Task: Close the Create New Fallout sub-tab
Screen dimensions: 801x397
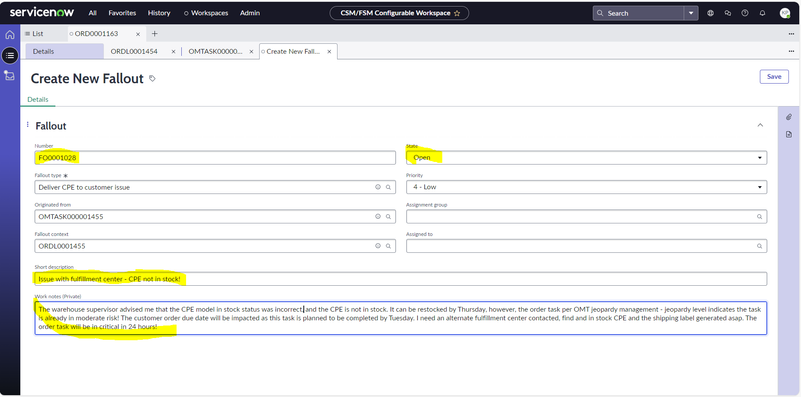Action: tap(329, 52)
